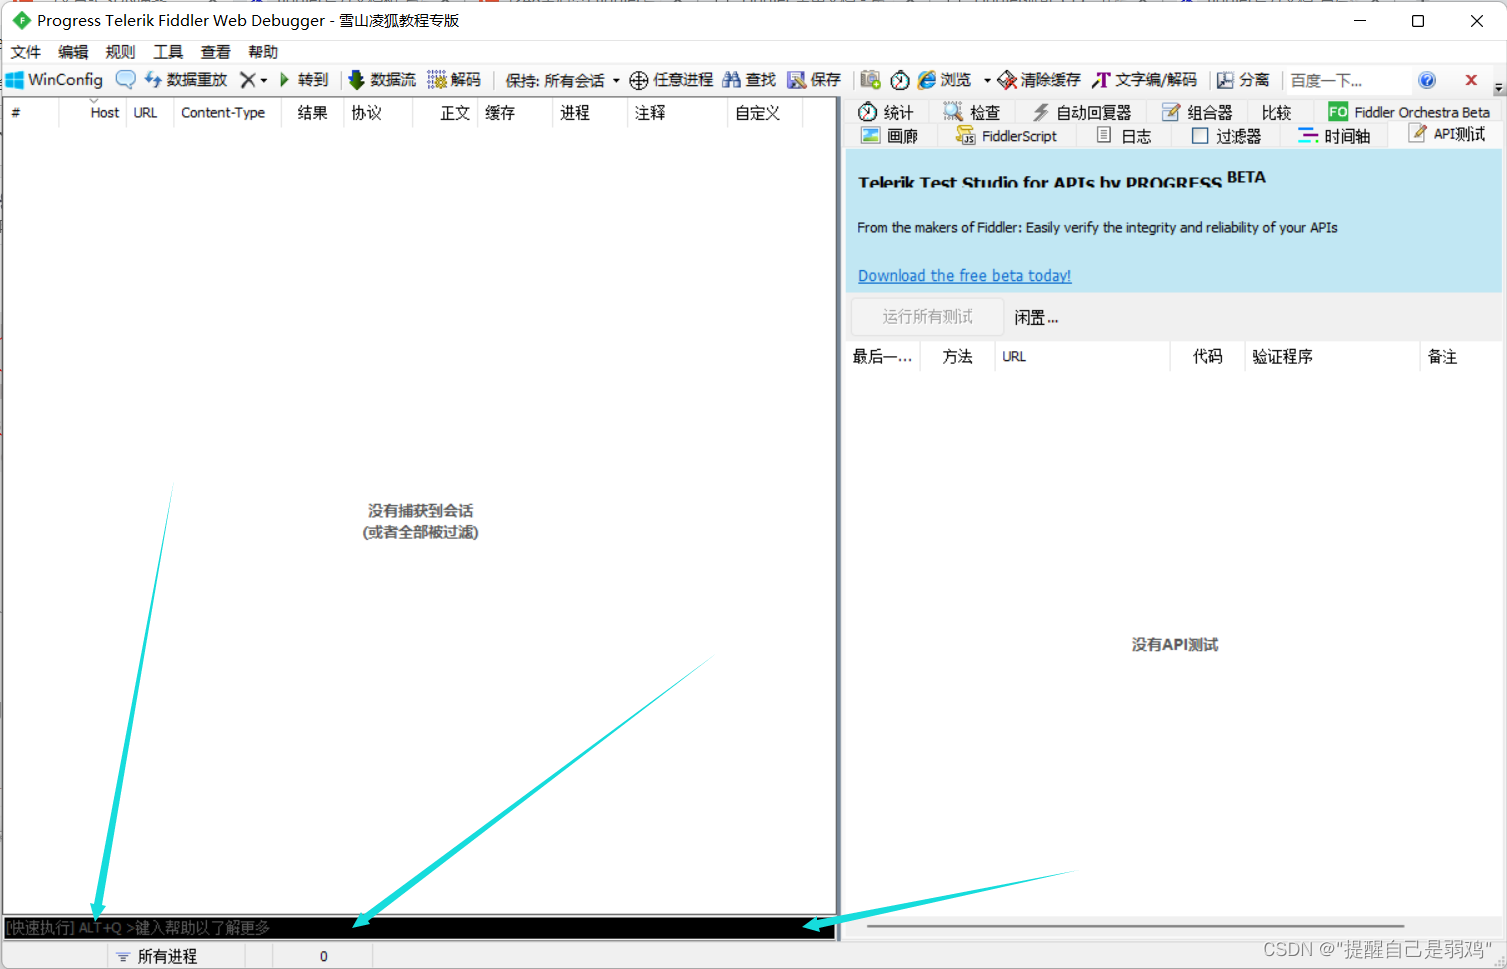Open the 查看 menu
Viewport: 1507px width, 969px height.
(215, 52)
